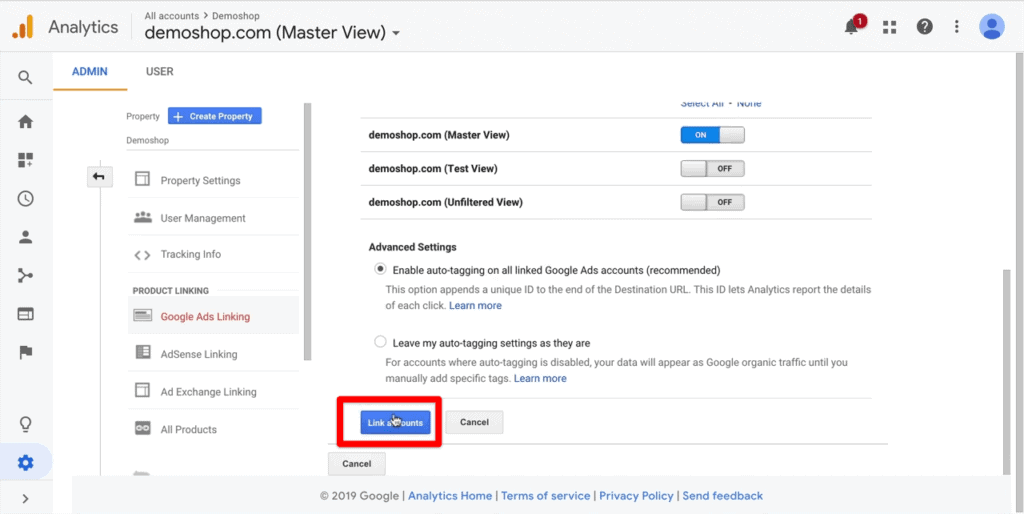Click the Ad Exchange Linking icon
Image resolution: width=1024 pixels, height=514 pixels.
142,391
